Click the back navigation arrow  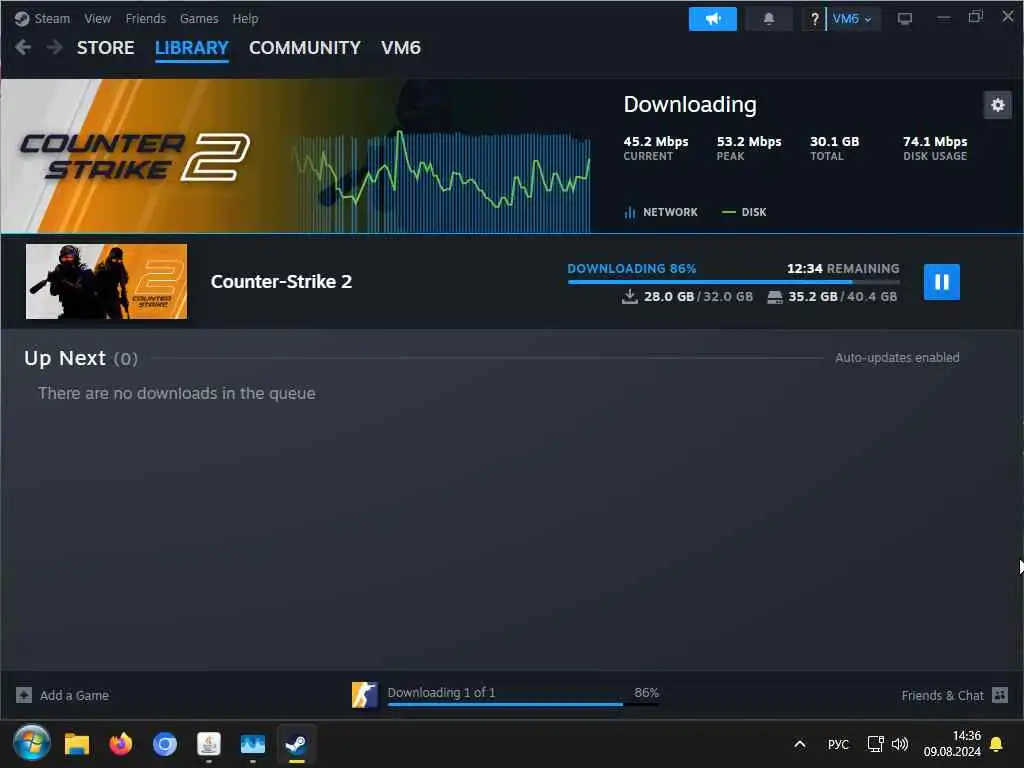coord(23,47)
